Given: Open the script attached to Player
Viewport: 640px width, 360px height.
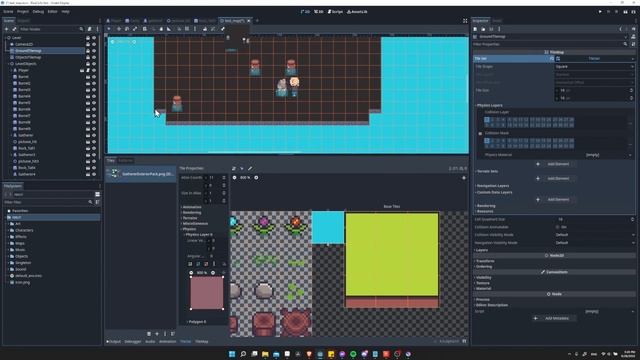Looking at the screenshot, I should click(x=88, y=70).
